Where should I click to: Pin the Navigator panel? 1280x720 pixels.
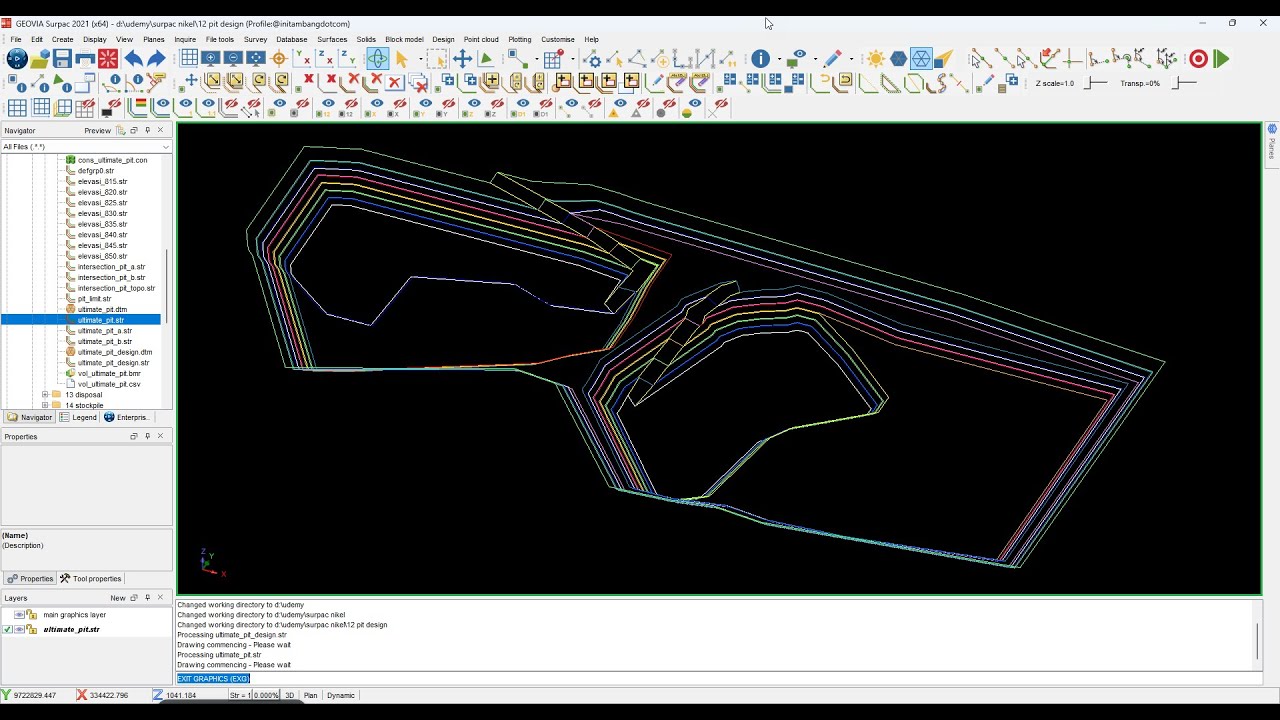tap(147, 130)
